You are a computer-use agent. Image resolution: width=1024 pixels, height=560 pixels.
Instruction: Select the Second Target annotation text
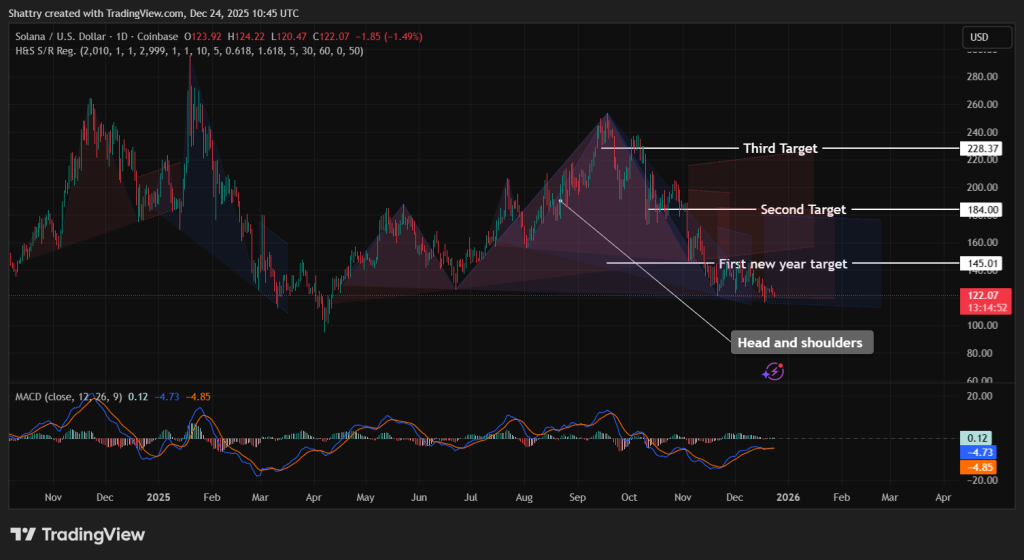[x=803, y=210]
